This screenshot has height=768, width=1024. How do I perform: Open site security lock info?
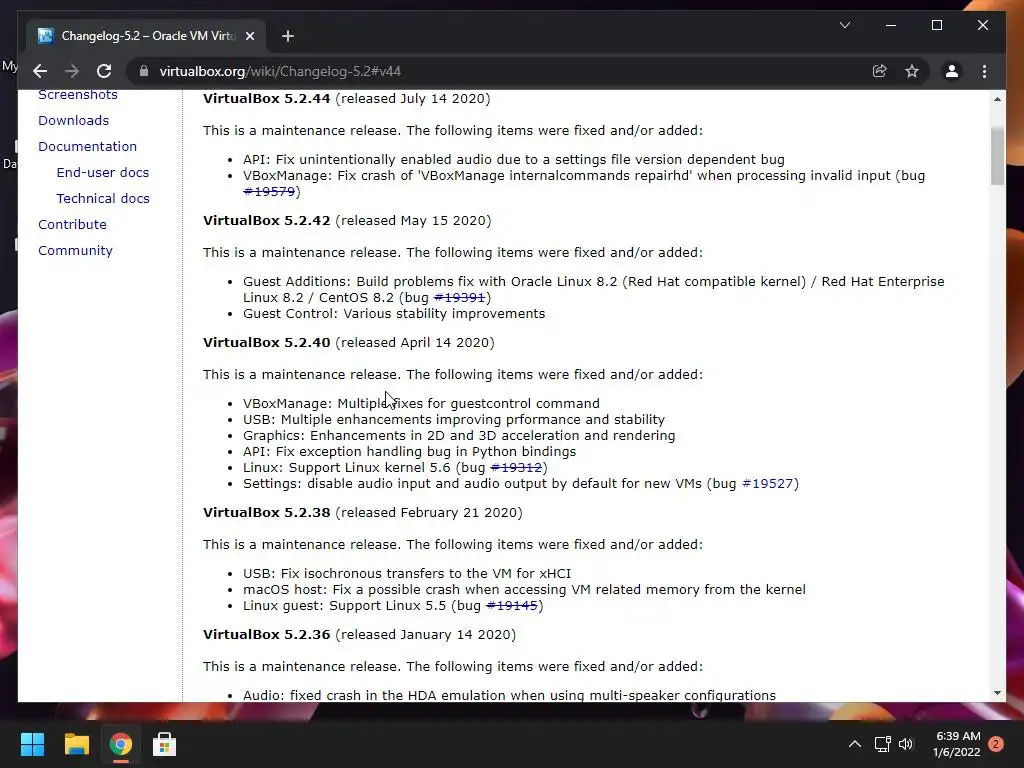click(144, 71)
